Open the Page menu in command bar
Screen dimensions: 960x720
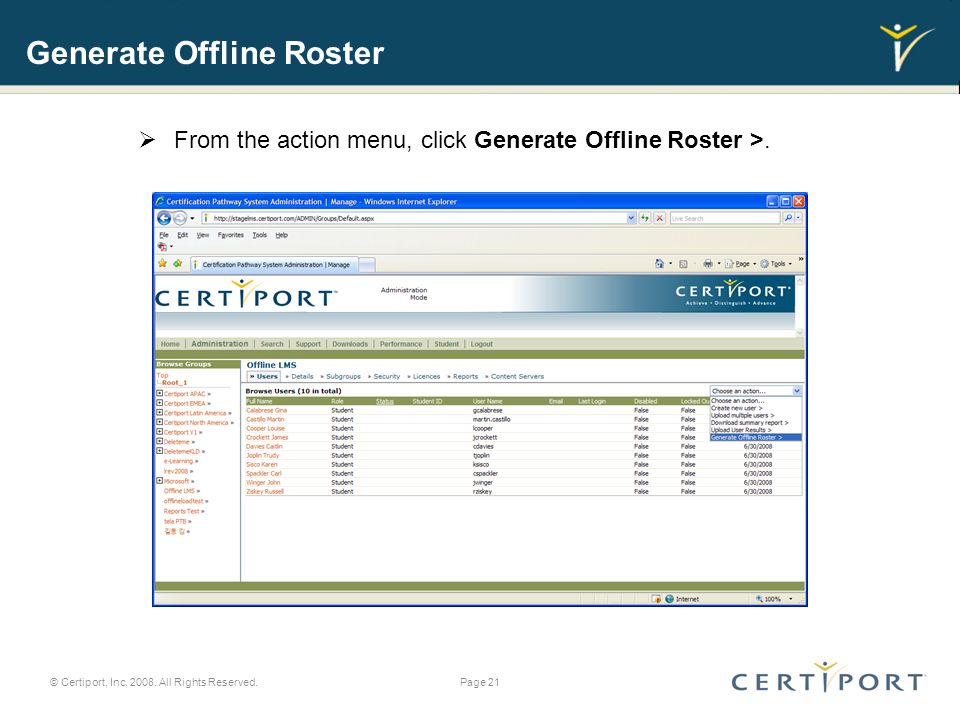click(740, 264)
